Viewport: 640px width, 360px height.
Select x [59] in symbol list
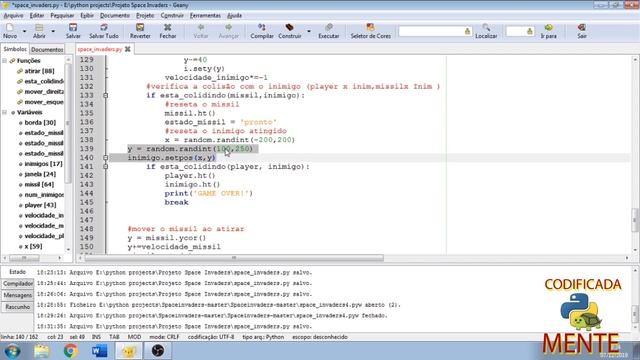point(33,246)
